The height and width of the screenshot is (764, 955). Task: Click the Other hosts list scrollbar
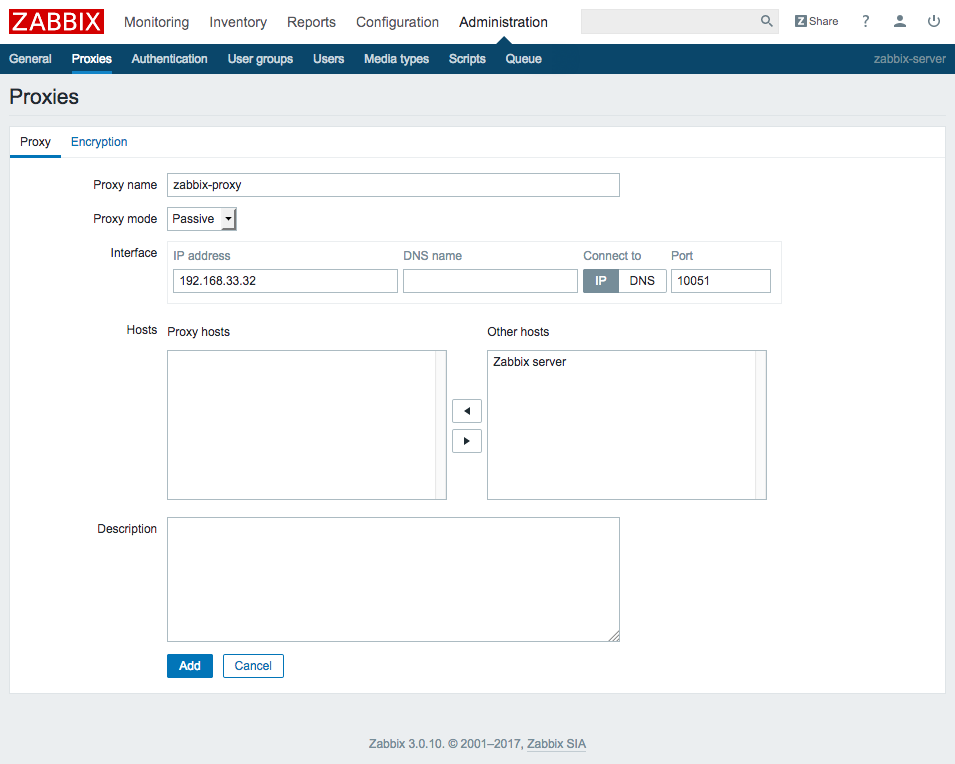pos(761,425)
